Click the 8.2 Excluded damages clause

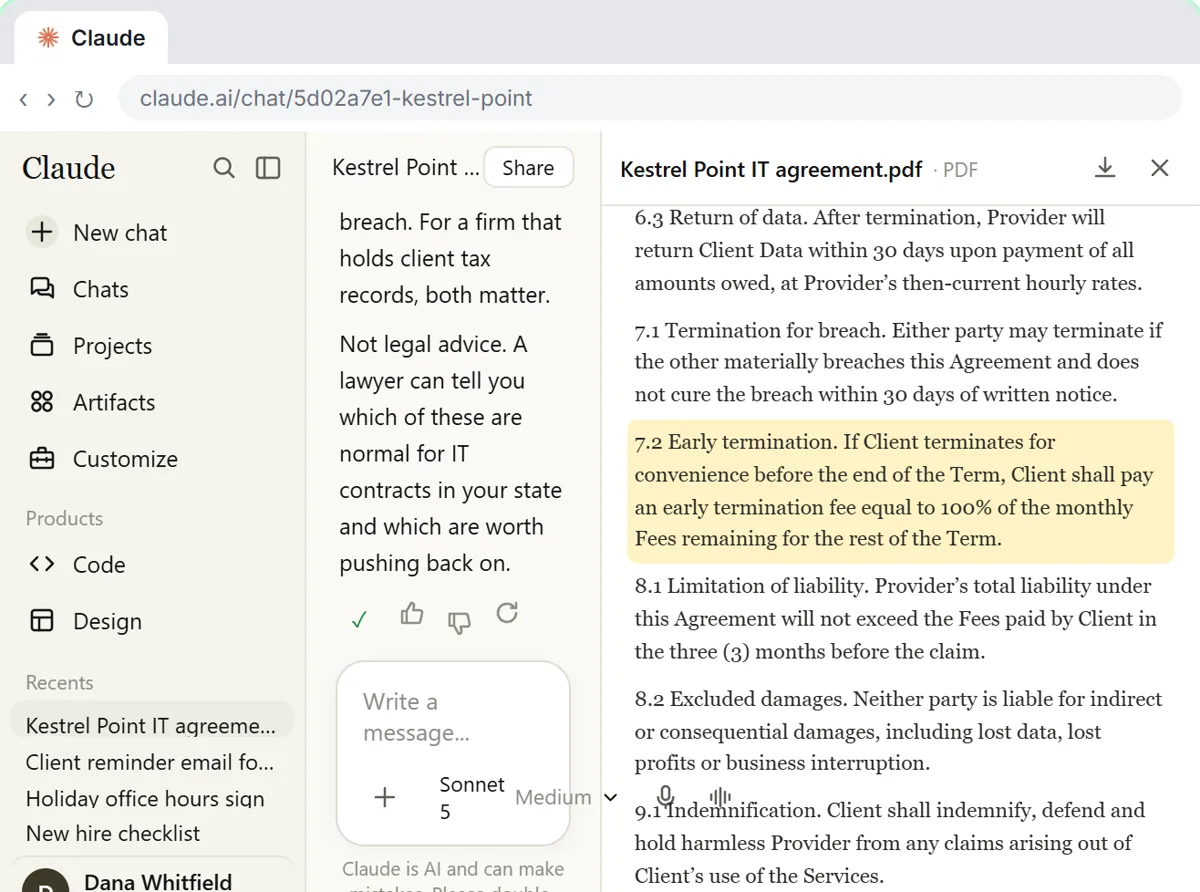[x=898, y=731]
